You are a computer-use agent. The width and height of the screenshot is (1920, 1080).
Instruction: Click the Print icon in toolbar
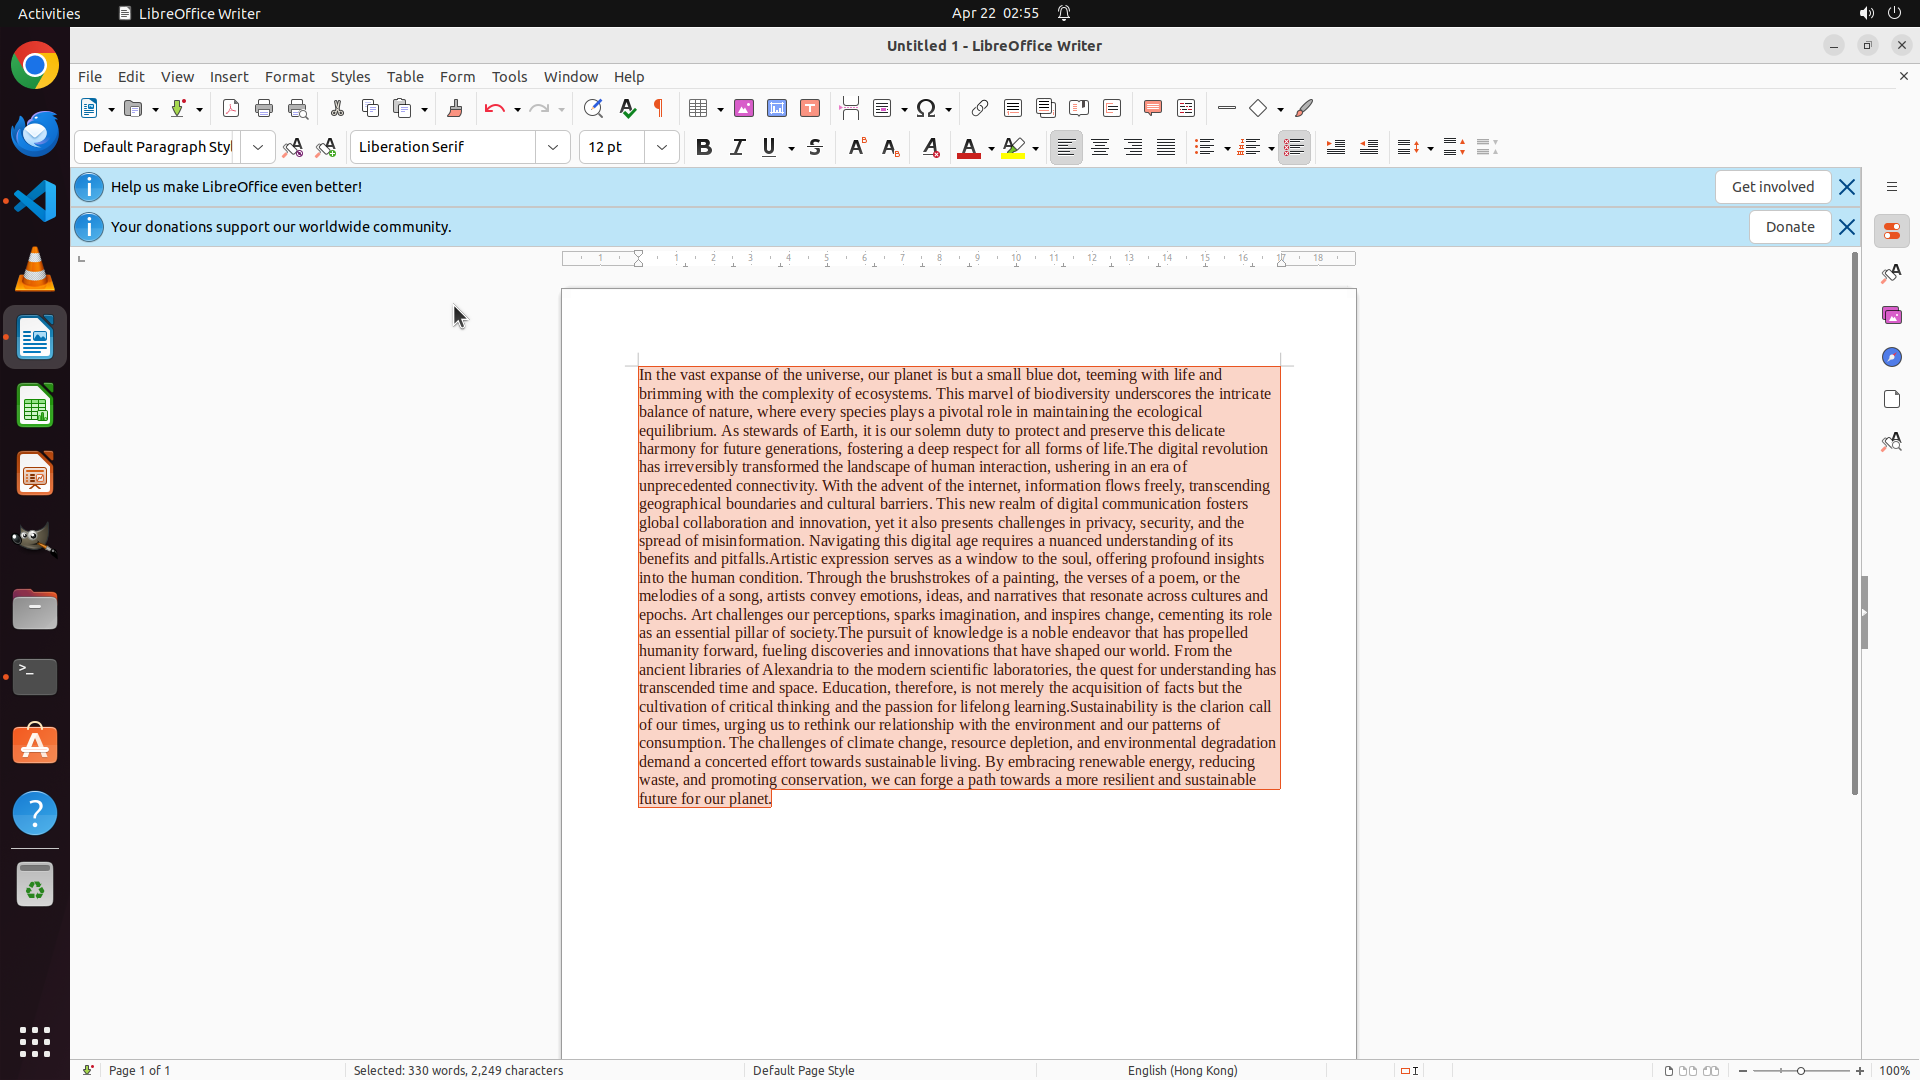coord(264,108)
